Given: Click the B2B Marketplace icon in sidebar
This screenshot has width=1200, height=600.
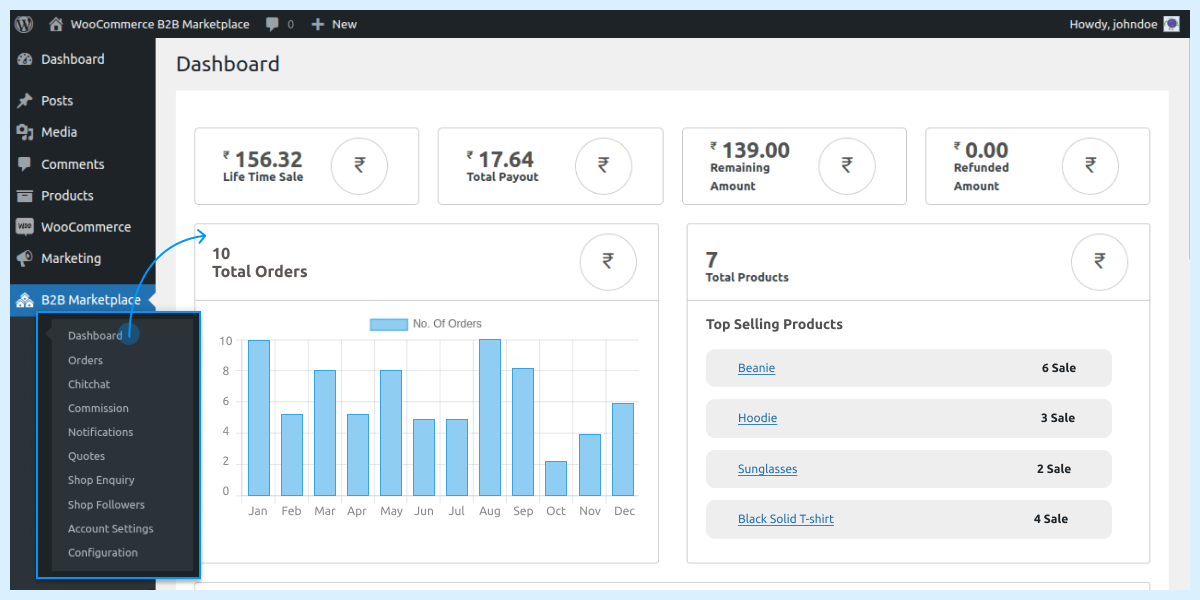Looking at the screenshot, I should 25,300.
